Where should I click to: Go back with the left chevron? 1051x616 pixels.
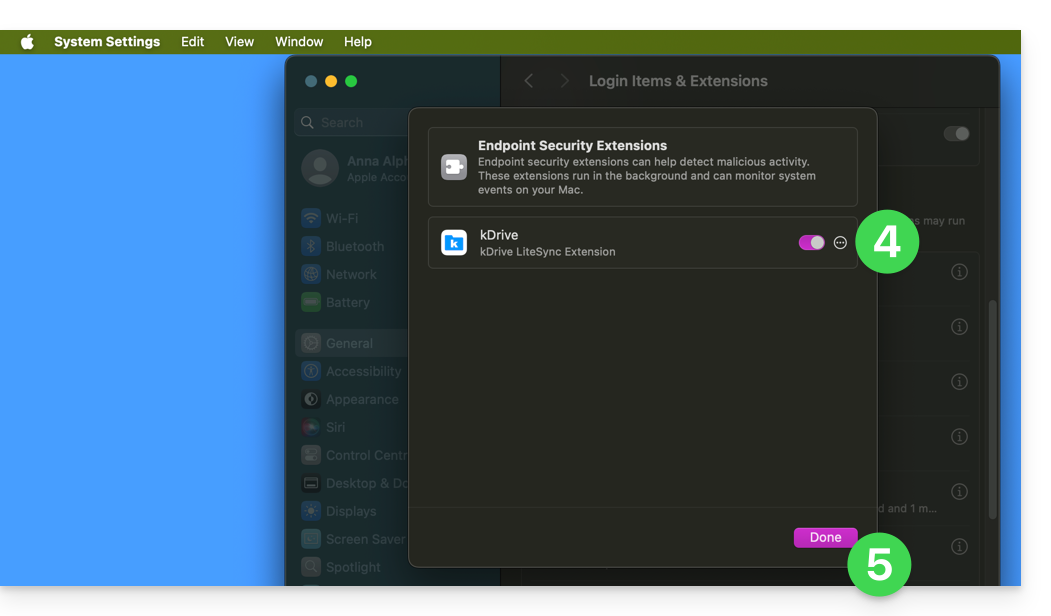pos(529,81)
